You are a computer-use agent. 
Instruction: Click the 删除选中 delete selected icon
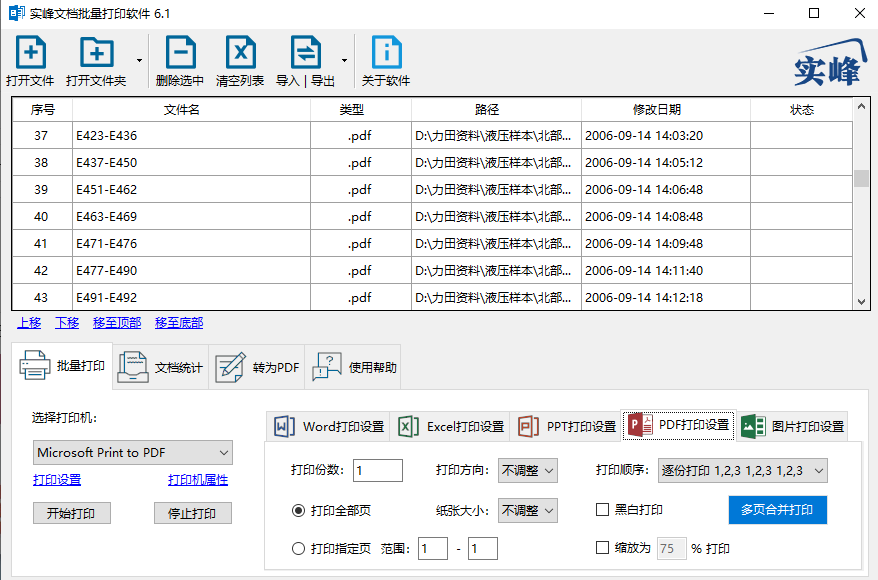pos(180,52)
